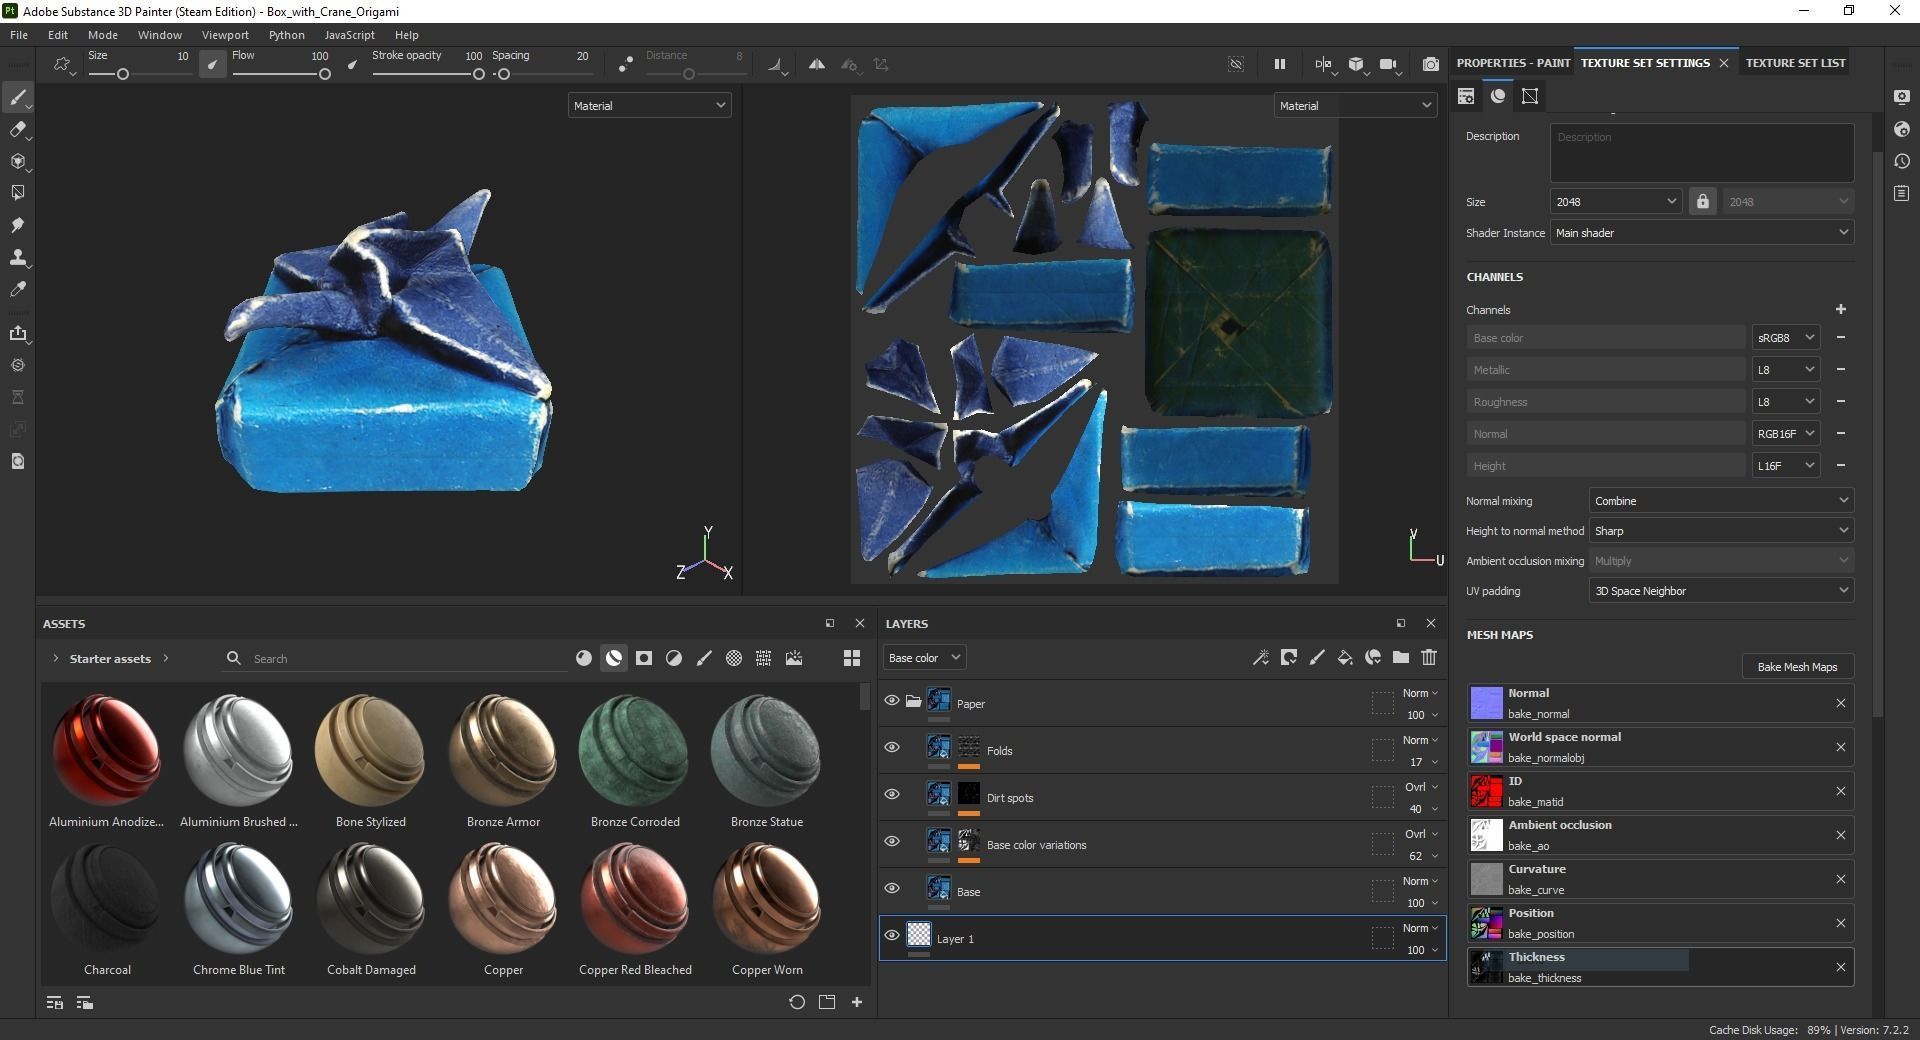Screen dimensions: 1920x1040
Task: Open the Size 2048 dropdown
Action: tap(1615, 201)
